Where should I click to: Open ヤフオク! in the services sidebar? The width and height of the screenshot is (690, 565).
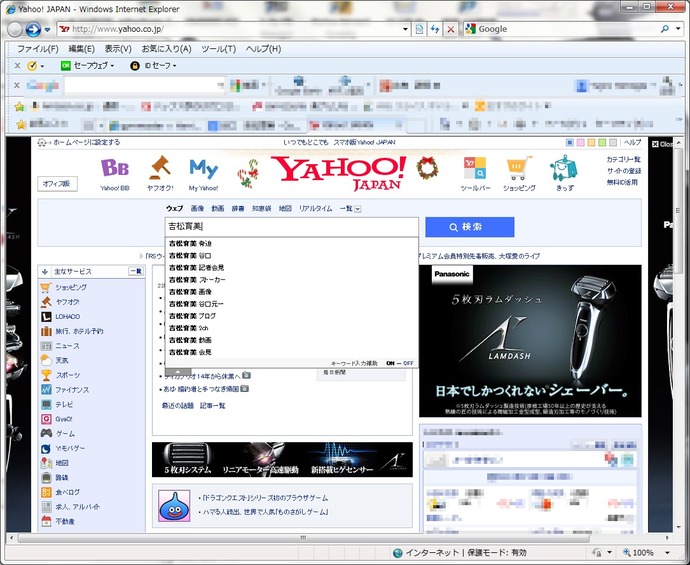click(x=67, y=302)
